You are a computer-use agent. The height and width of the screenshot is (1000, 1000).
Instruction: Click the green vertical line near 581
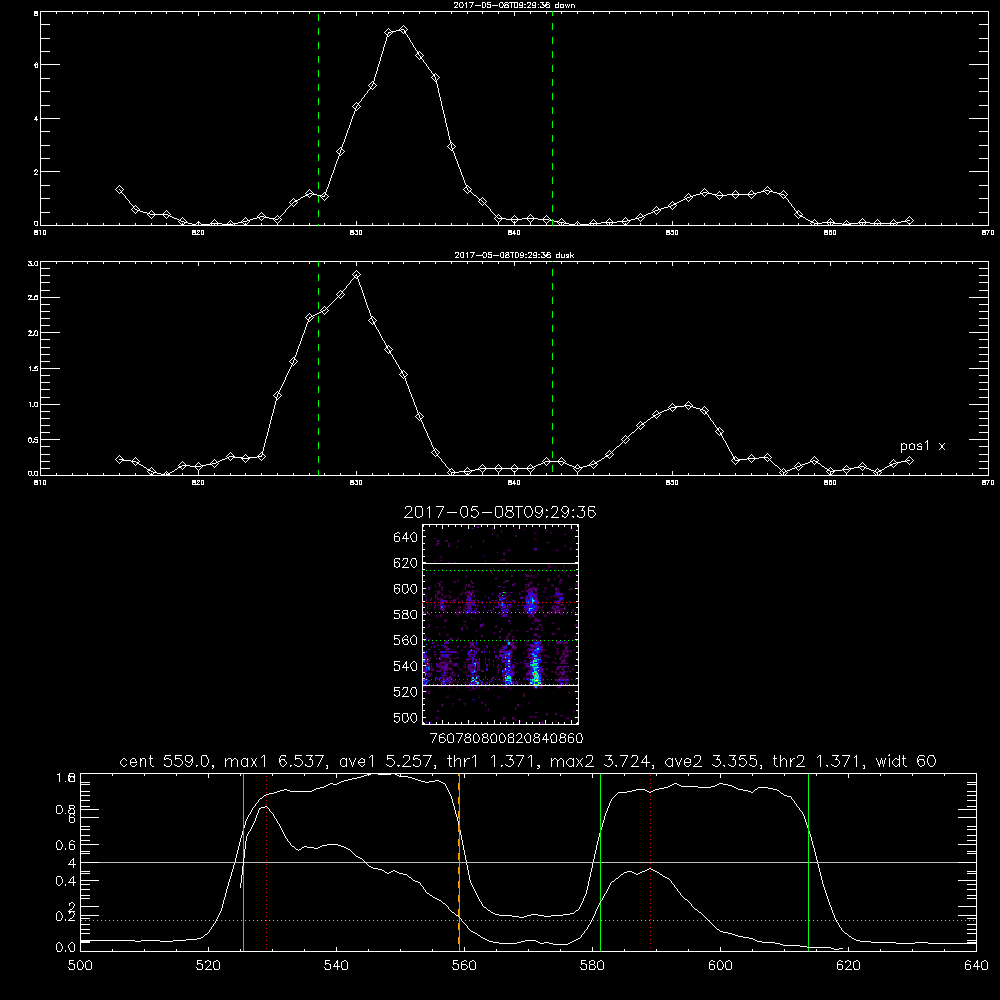tap(600, 862)
